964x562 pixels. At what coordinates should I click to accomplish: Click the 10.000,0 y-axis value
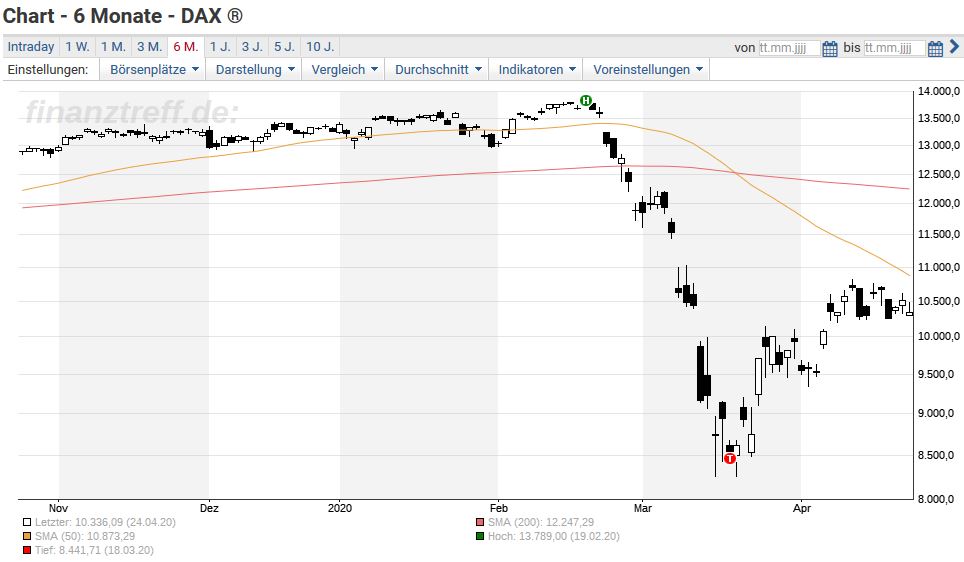[x=938, y=336]
